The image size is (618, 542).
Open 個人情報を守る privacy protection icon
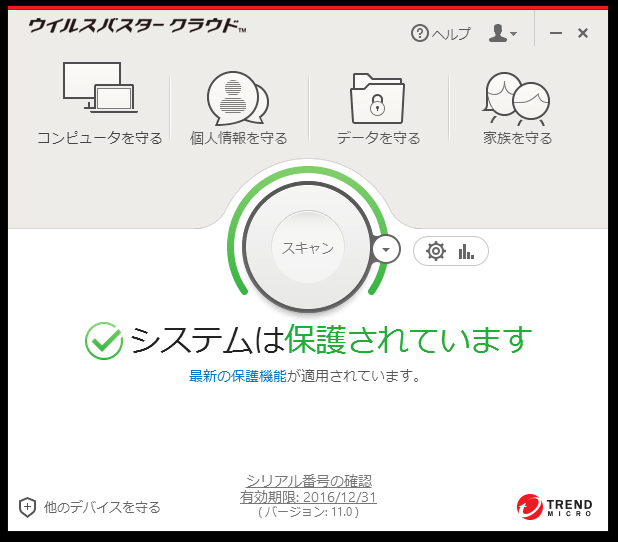(x=238, y=98)
